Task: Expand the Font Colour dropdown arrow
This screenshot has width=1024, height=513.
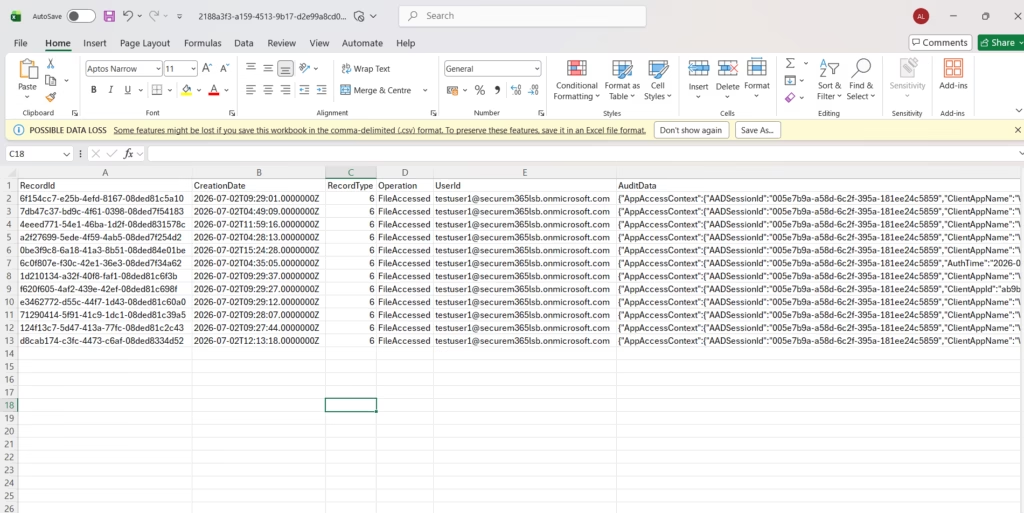Action: [x=227, y=90]
